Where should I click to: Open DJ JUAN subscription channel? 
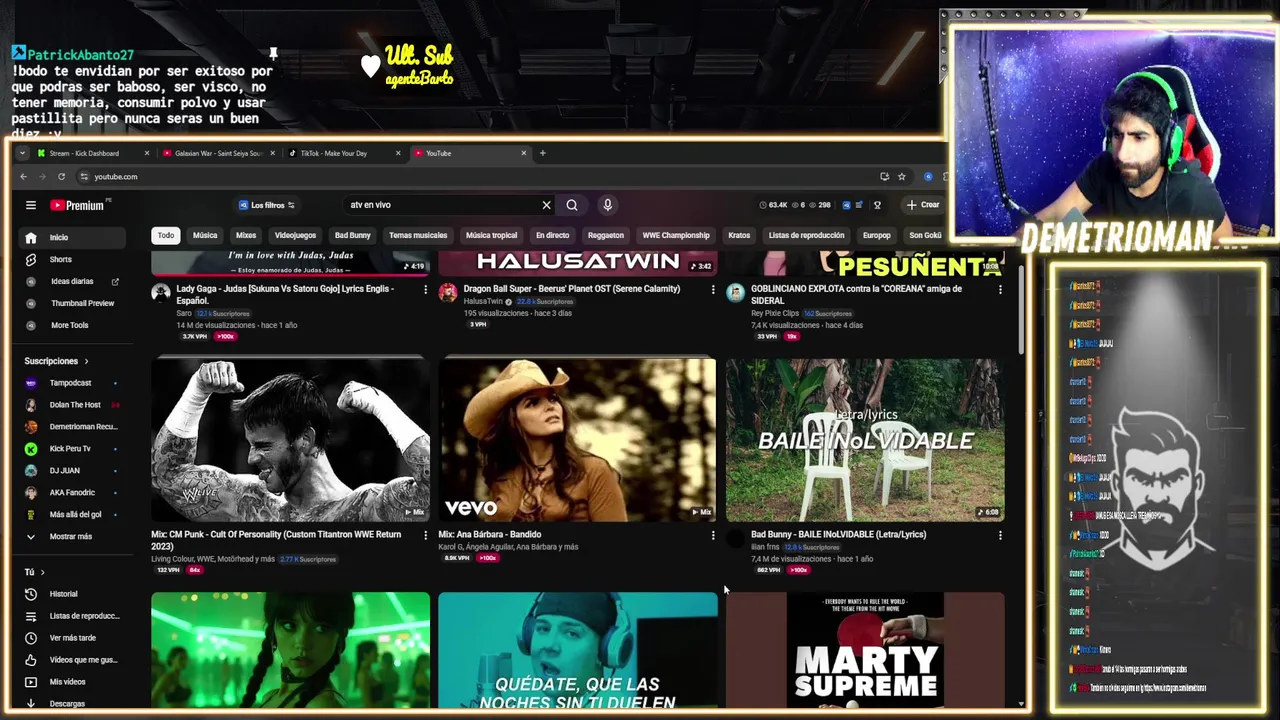point(71,471)
